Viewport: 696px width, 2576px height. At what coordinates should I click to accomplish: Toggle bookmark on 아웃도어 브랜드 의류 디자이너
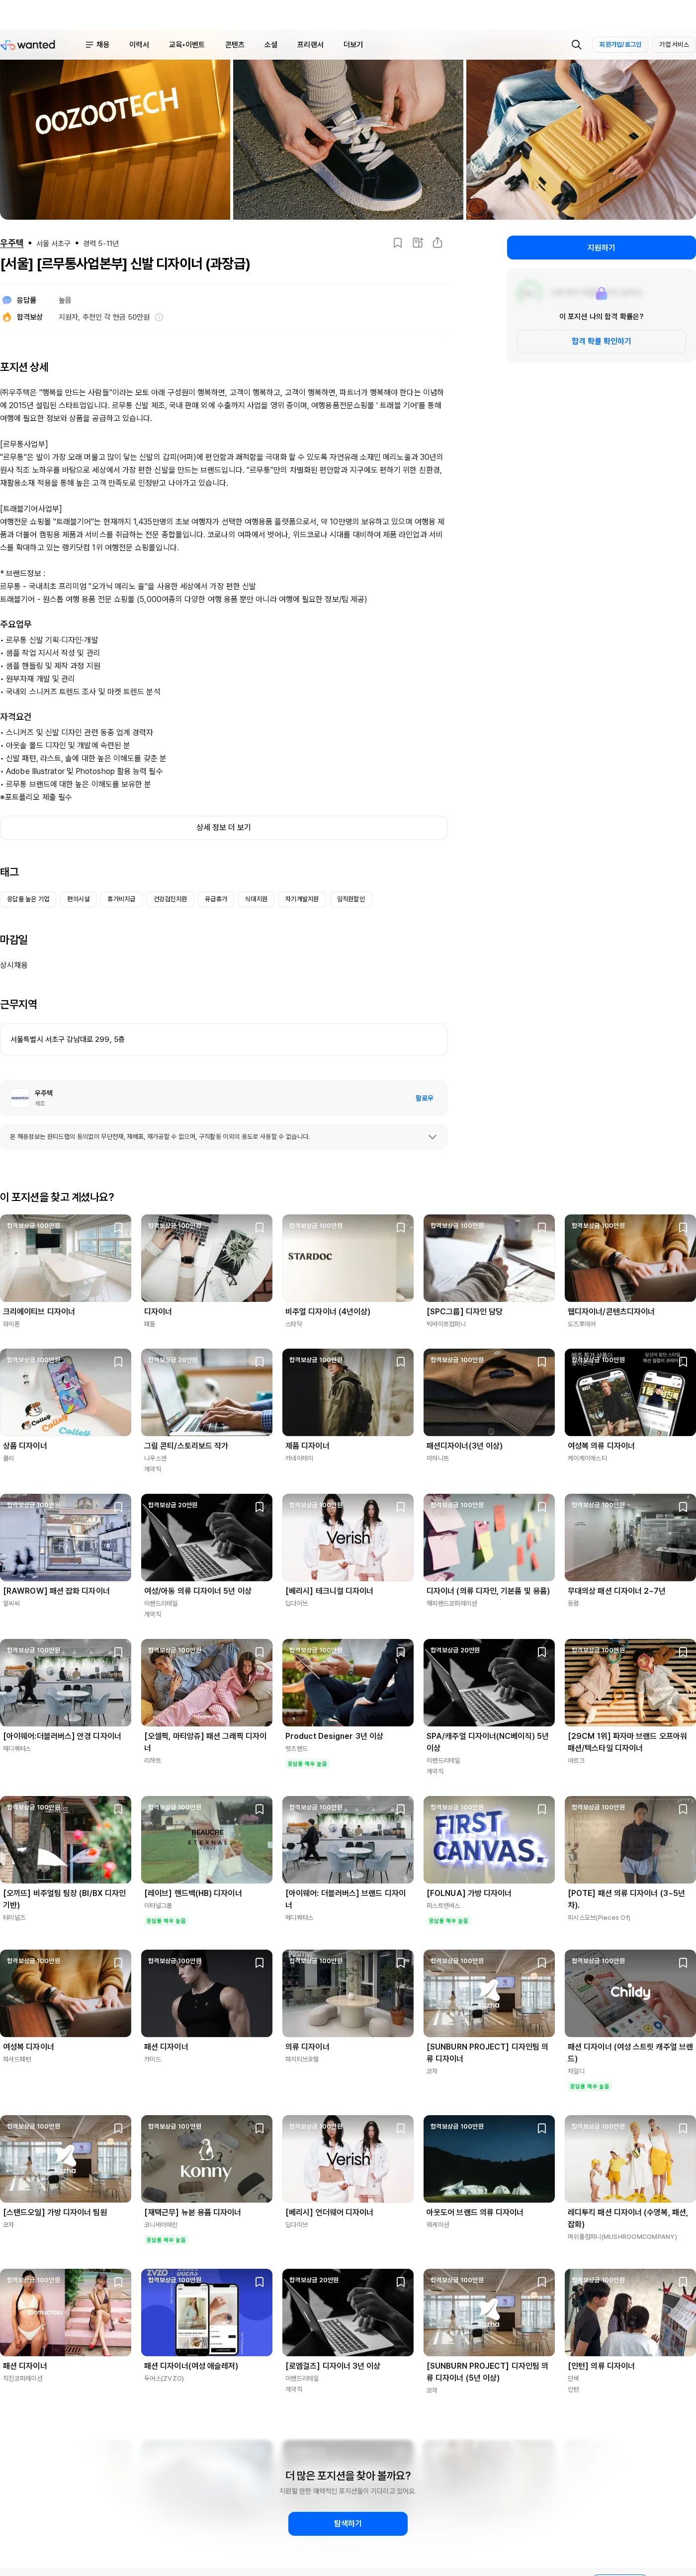coord(542,2127)
